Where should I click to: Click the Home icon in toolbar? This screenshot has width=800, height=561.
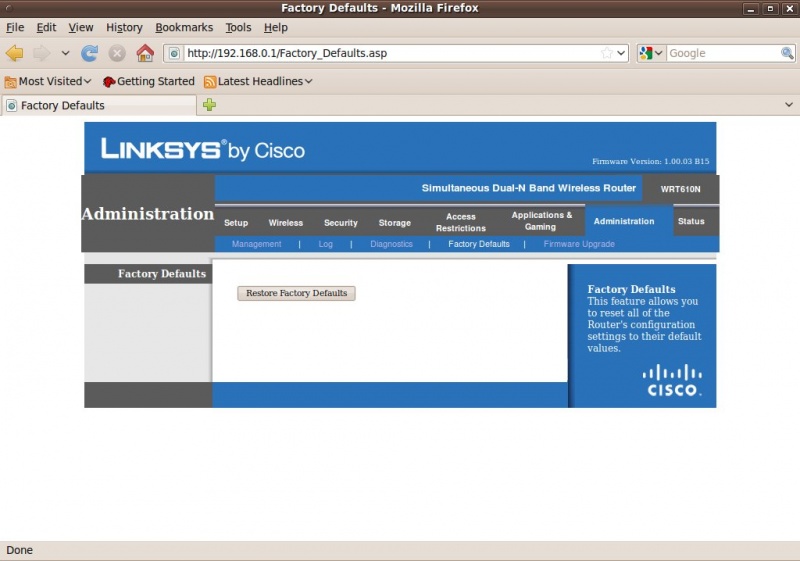point(145,53)
